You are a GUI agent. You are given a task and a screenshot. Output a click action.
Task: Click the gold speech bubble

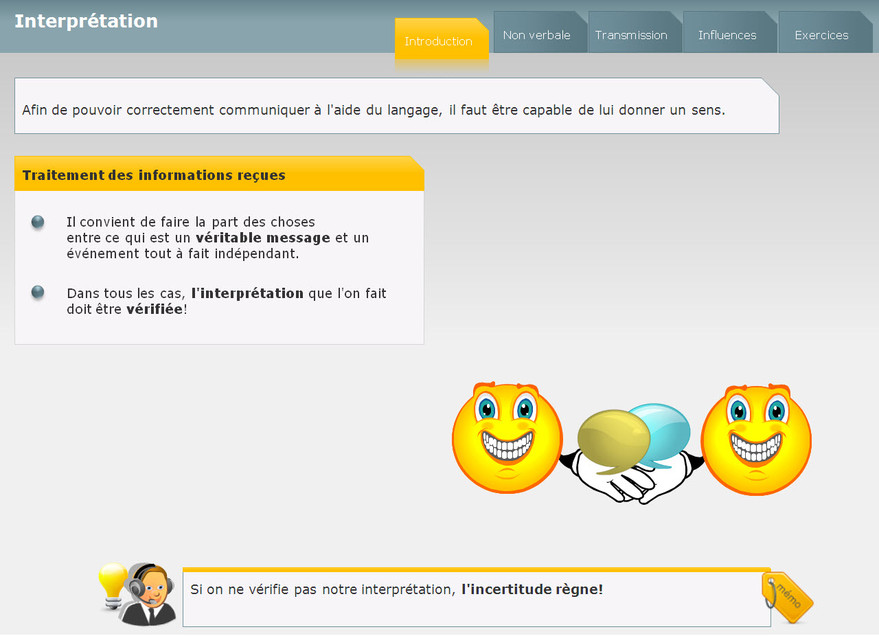click(x=611, y=440)
